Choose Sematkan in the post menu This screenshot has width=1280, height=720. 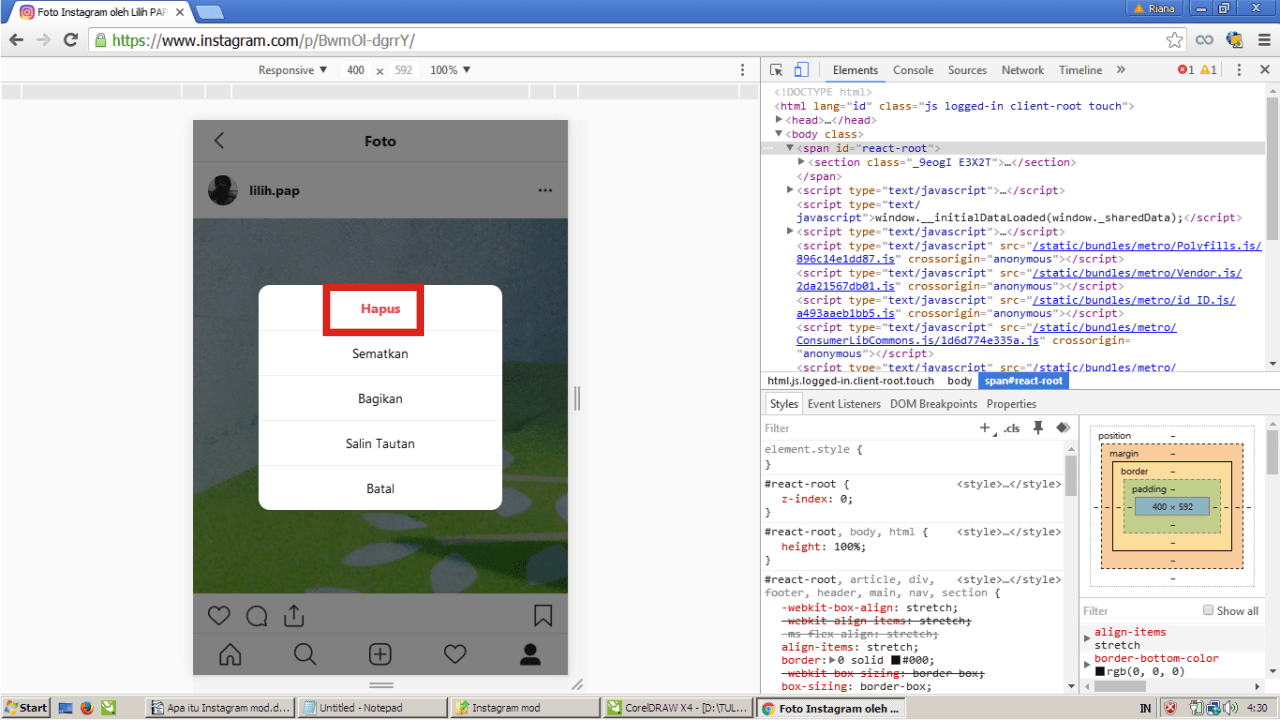[380, 353]
